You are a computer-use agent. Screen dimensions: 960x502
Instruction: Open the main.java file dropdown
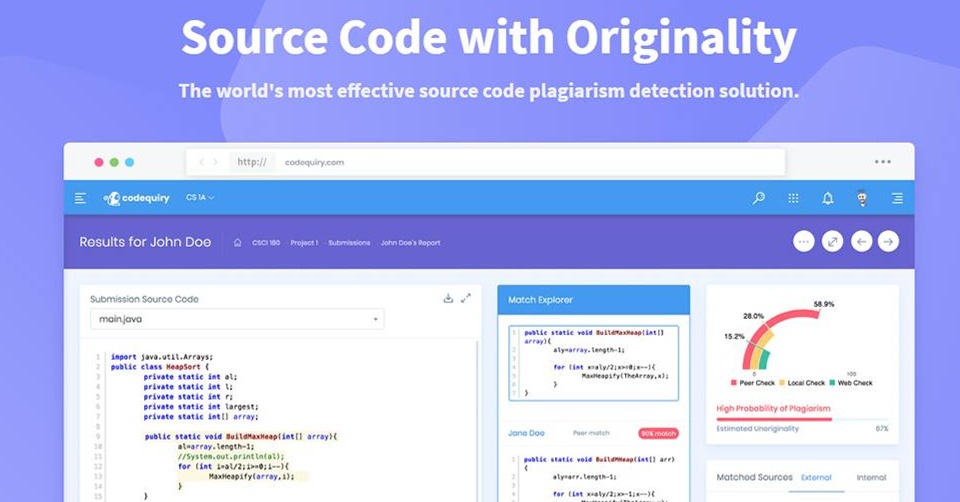237,319
